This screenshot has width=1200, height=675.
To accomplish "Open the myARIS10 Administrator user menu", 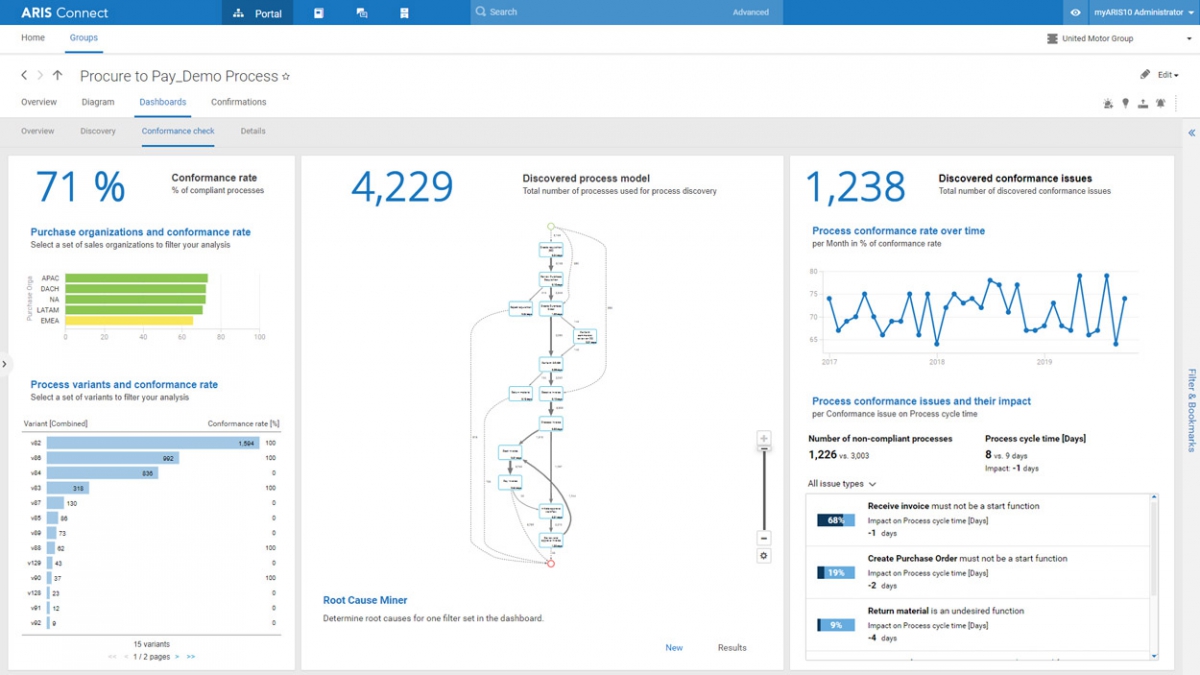I will pos(1140,12).
